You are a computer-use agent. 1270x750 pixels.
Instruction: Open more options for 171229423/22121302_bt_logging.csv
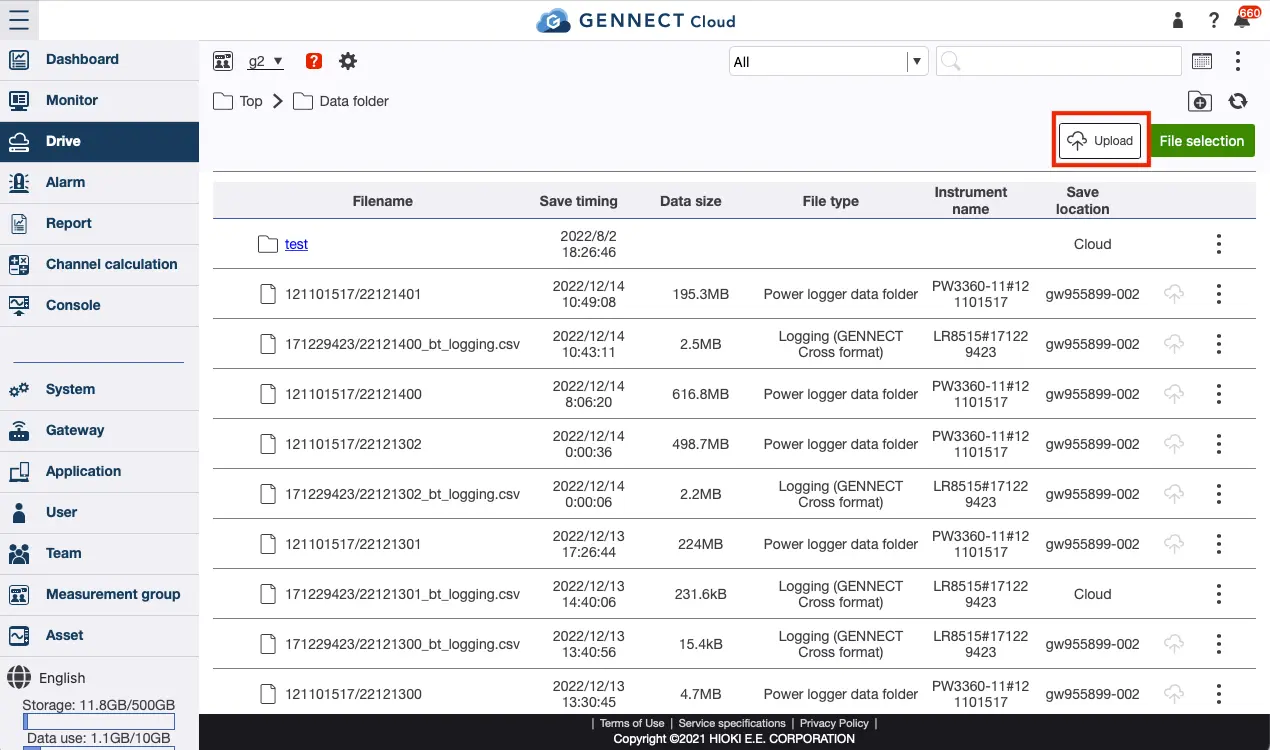1219,494
